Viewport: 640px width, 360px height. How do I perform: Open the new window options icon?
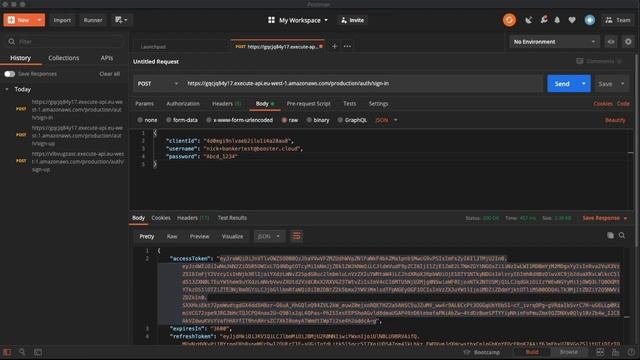pyautogui.click(x=121, y=20)
